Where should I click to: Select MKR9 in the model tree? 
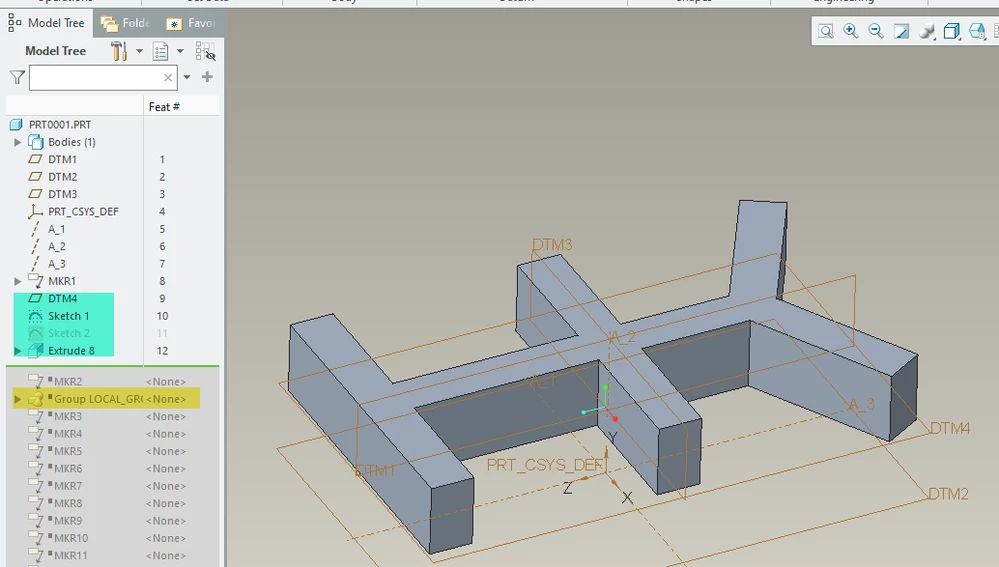pyautogui.click(x=68, y=520)
